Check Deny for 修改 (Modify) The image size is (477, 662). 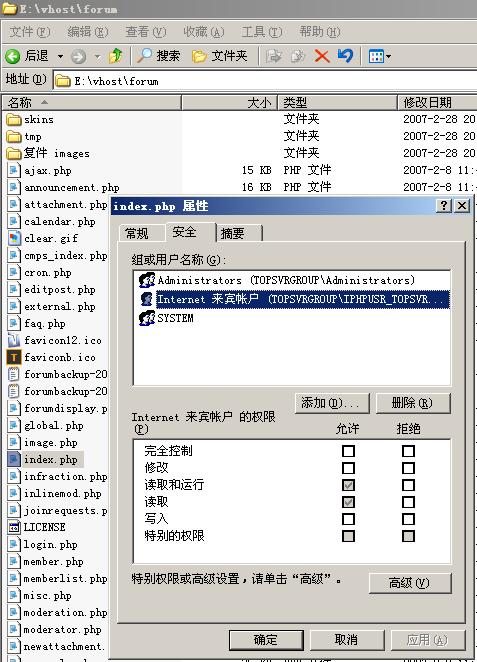[x=408, y=468]
